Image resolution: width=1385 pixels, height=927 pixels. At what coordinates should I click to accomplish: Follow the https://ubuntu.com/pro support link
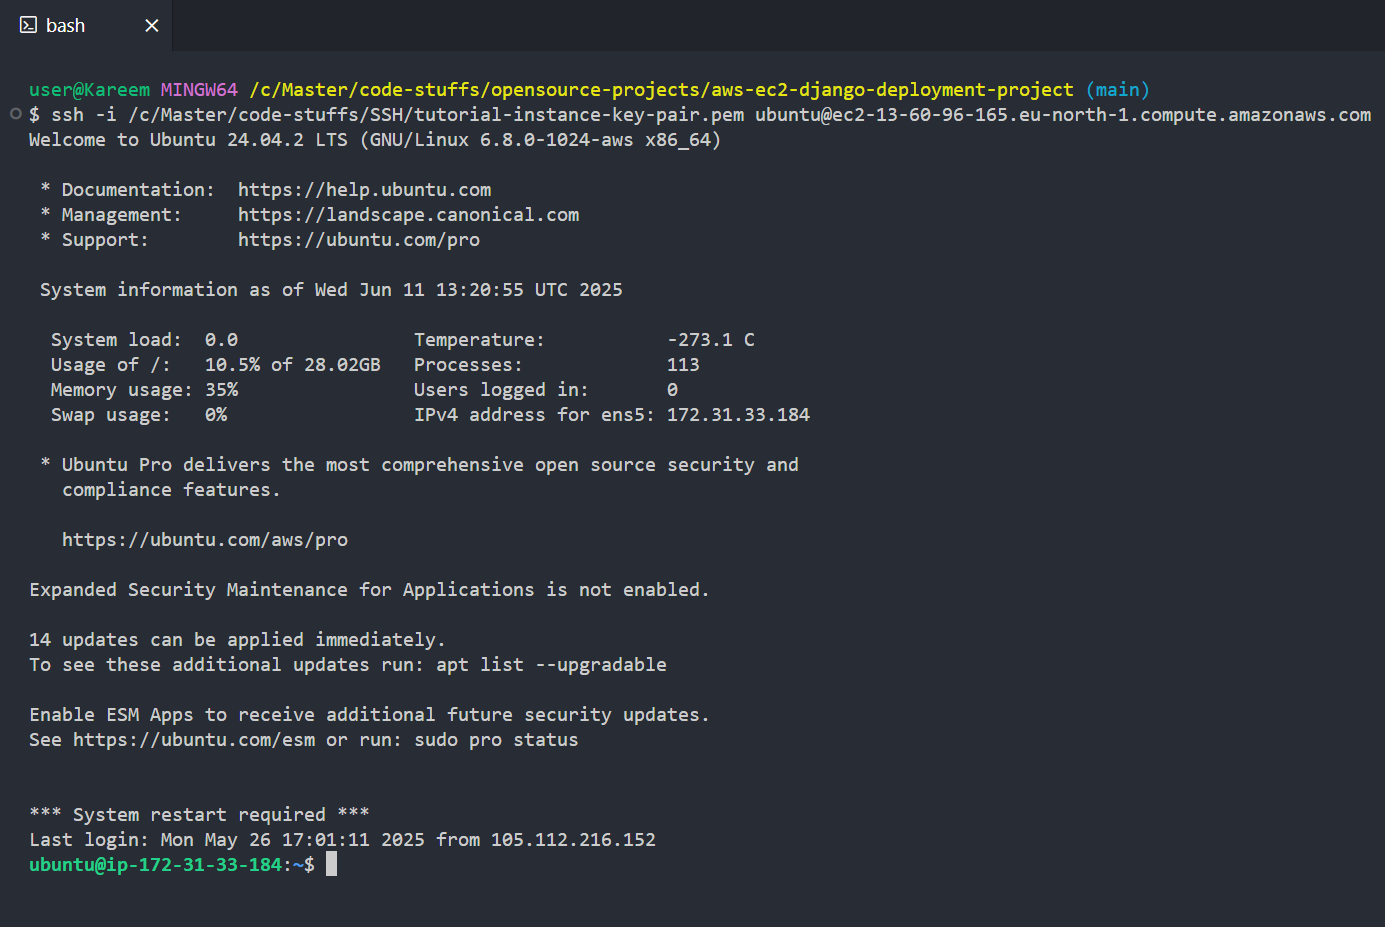coord(358,240)
